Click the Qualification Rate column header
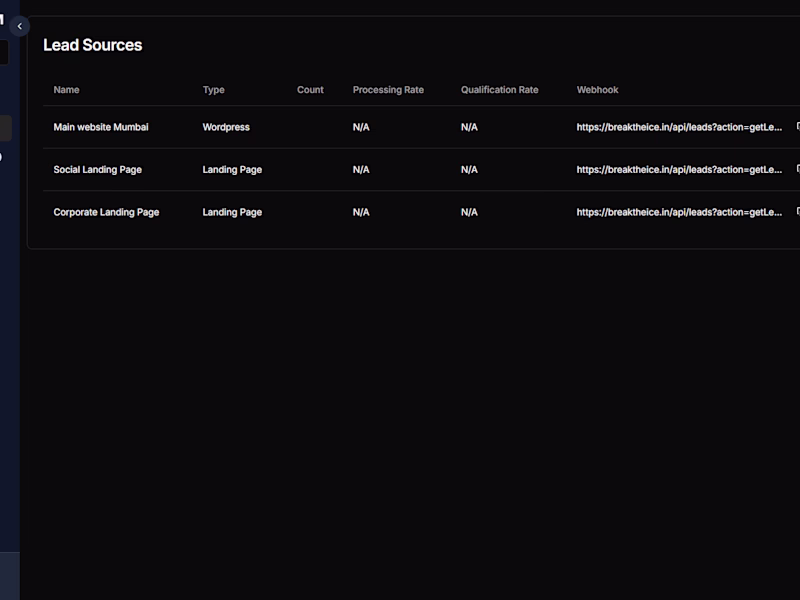The height and width of the screenshot is (600, 800). tap(499, 90)
